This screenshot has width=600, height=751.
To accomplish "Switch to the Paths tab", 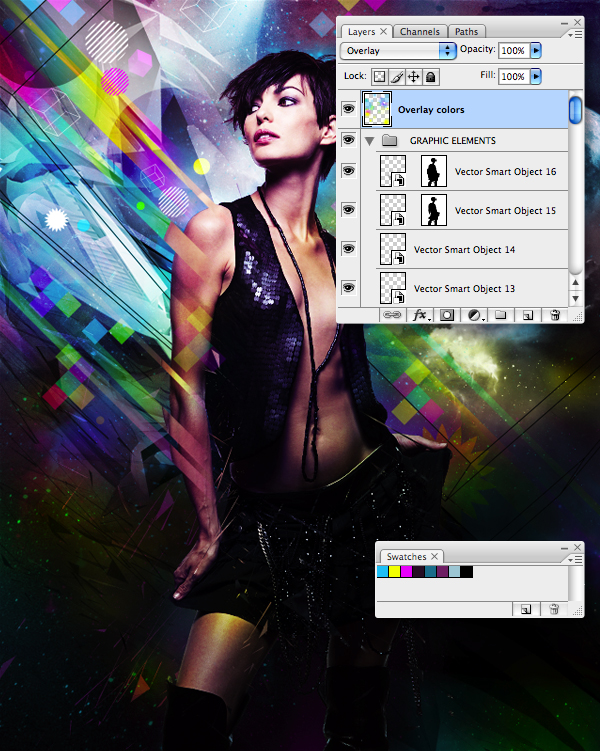I will (x=466, y=32).
